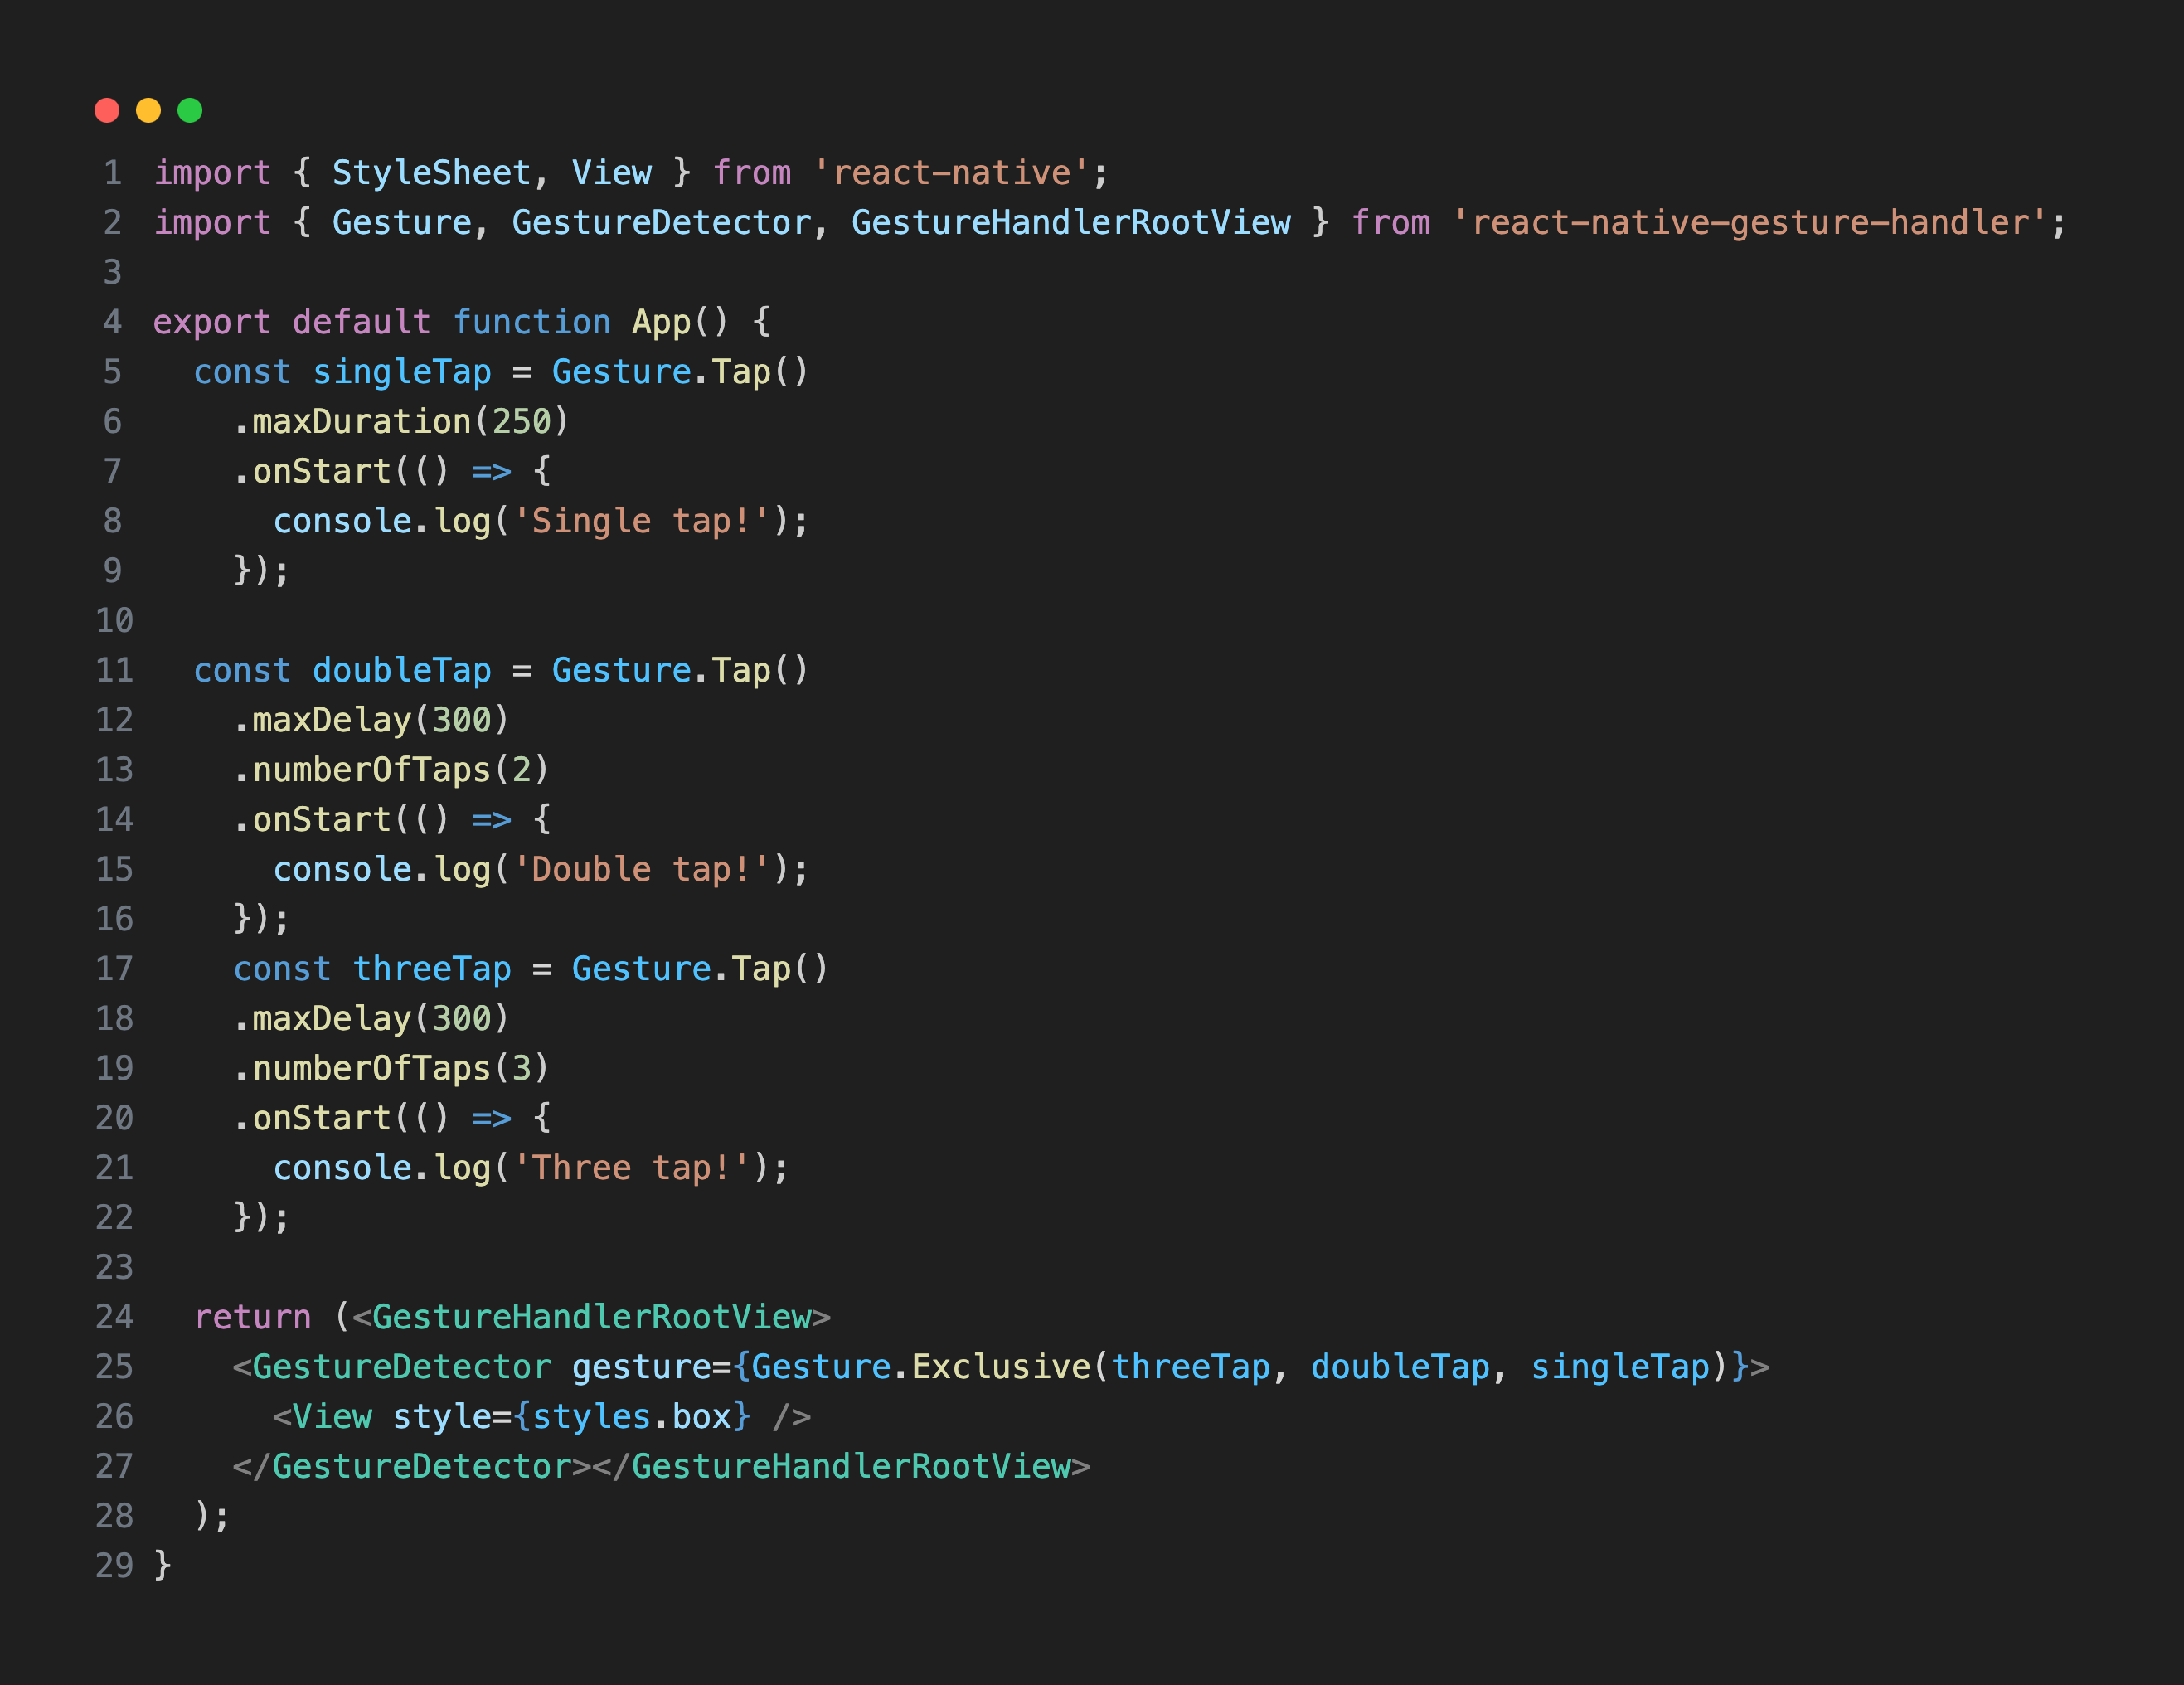The width and height of the screenshot is (2184, 1685).
Task: Click the singleTap variable declaration
Action: click(x=402, y=371)
